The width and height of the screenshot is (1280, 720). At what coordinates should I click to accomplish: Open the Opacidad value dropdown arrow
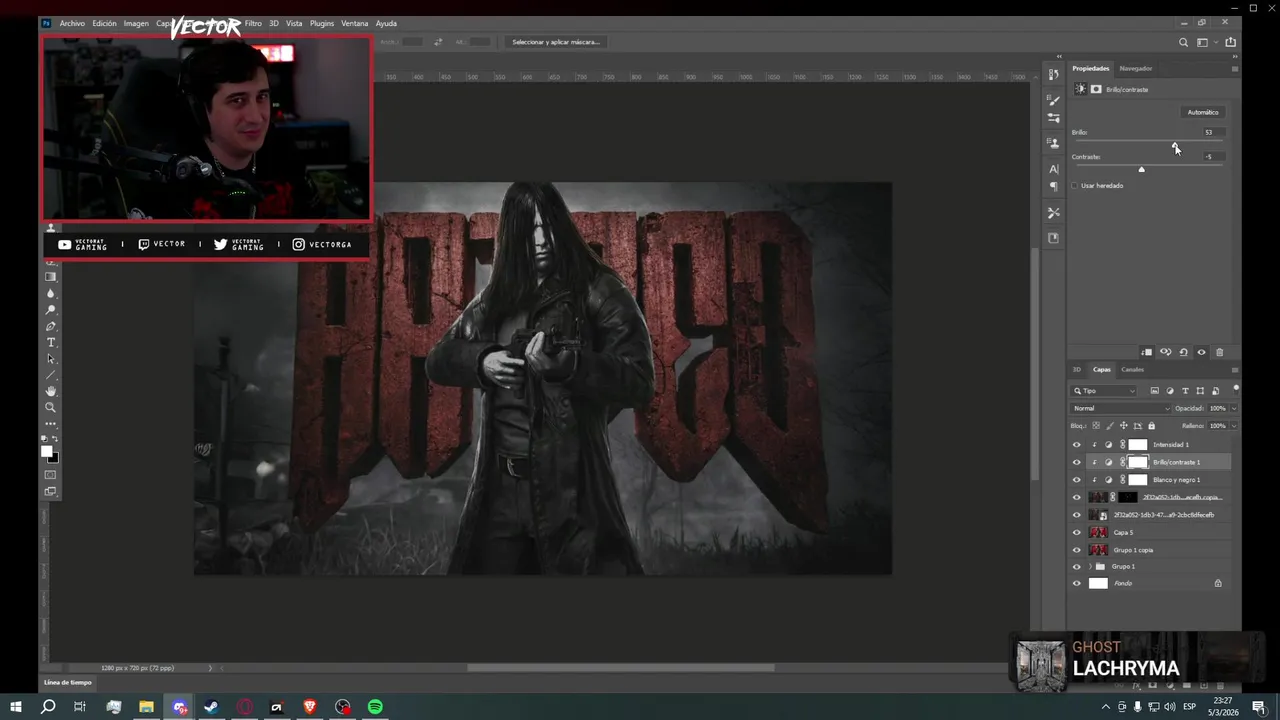[1233, 409]
